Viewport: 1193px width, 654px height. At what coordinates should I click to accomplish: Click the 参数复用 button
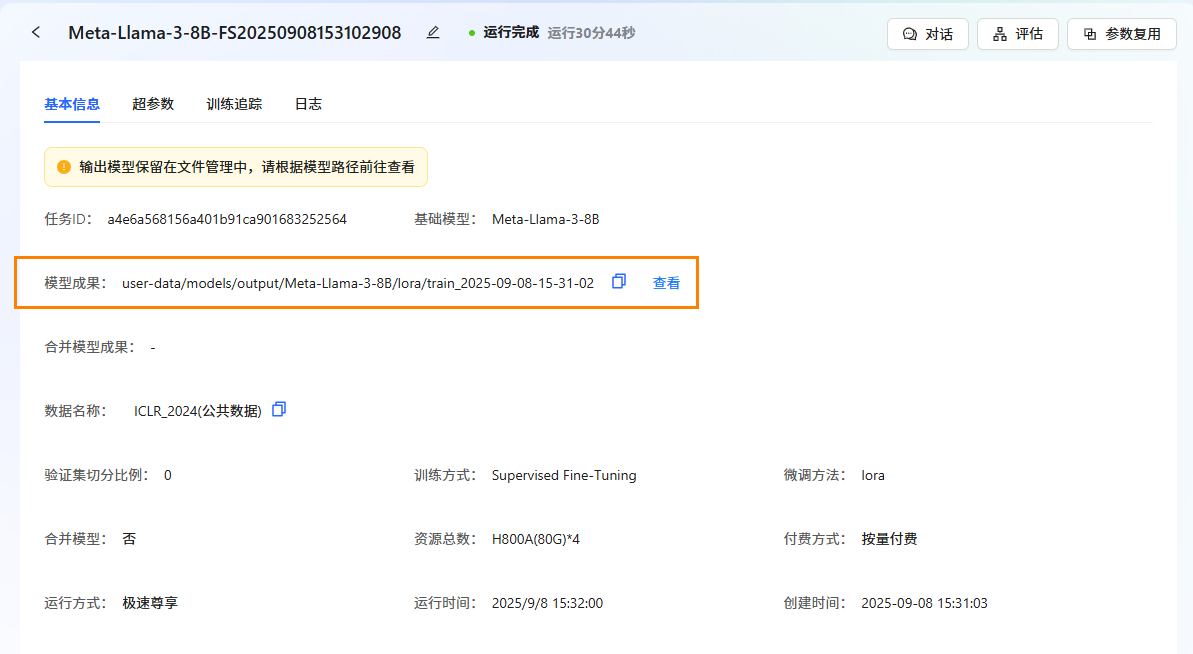[x=1122, y=34]
